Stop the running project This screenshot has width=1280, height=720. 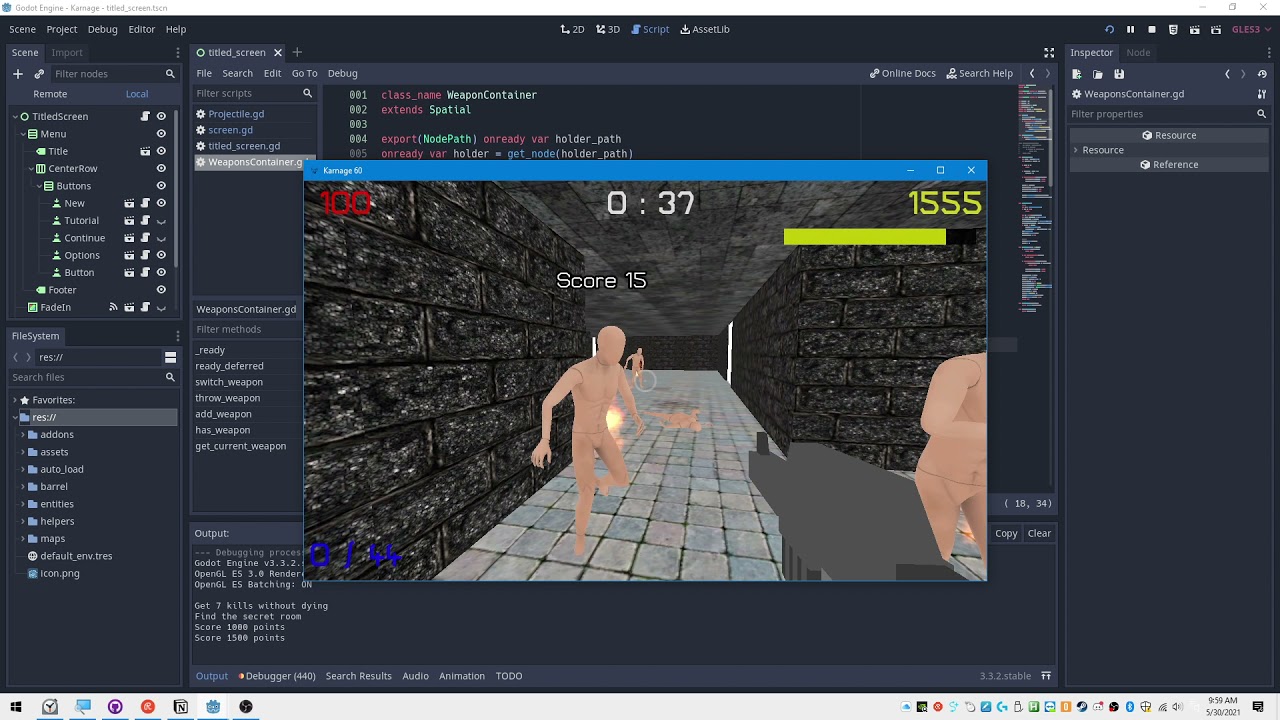tap(1152, 29)
